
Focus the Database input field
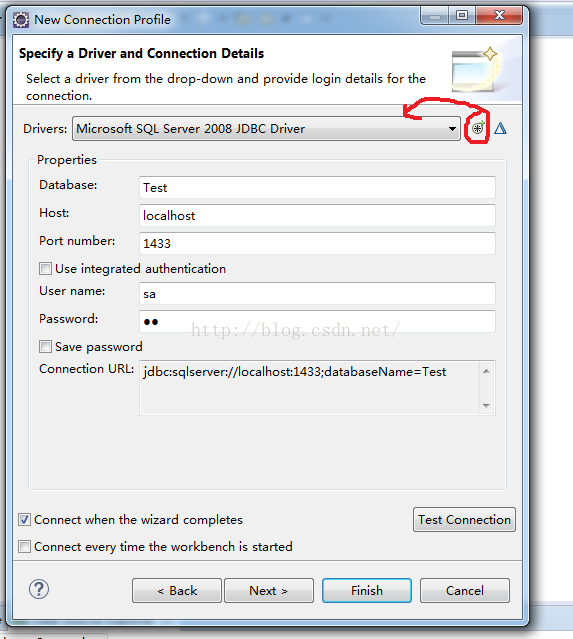click(x=317, y=187)
